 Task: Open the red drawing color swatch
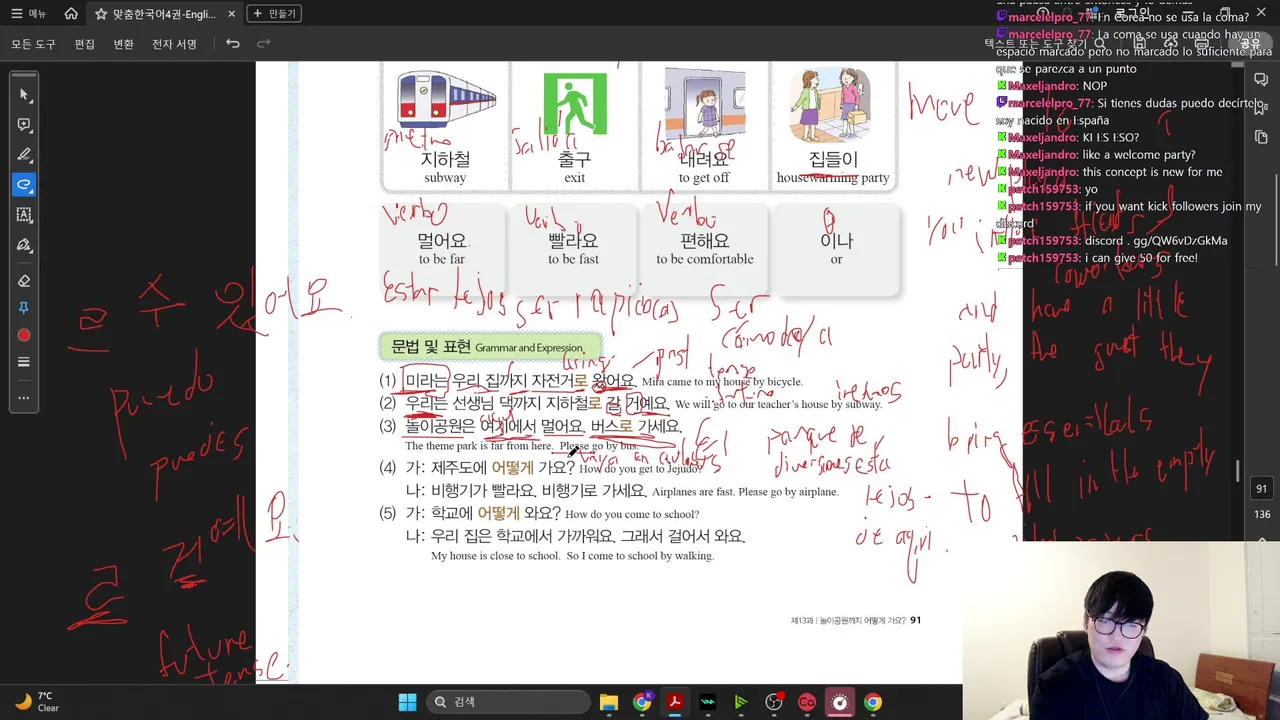coord(24,335)
